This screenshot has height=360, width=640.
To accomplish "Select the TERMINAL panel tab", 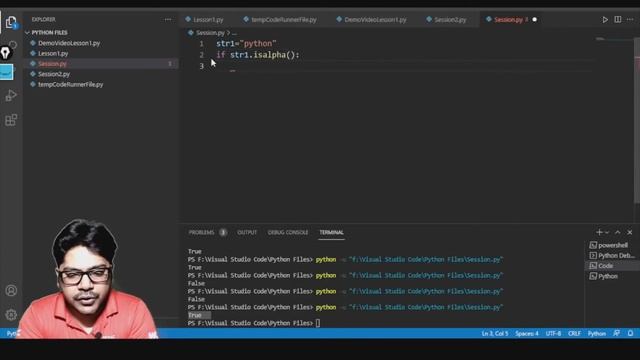I will [x=331, y=232].
